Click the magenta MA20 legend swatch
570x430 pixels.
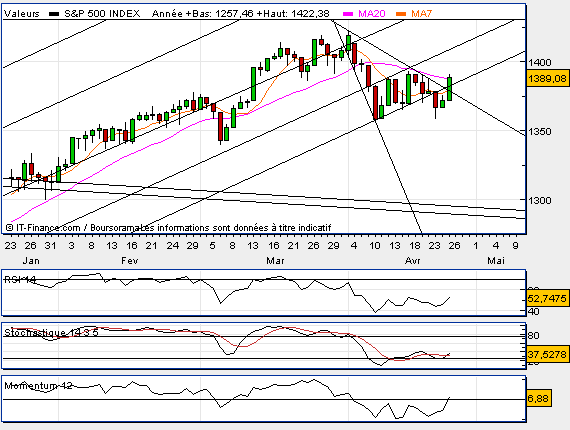(x=348, y=14)
